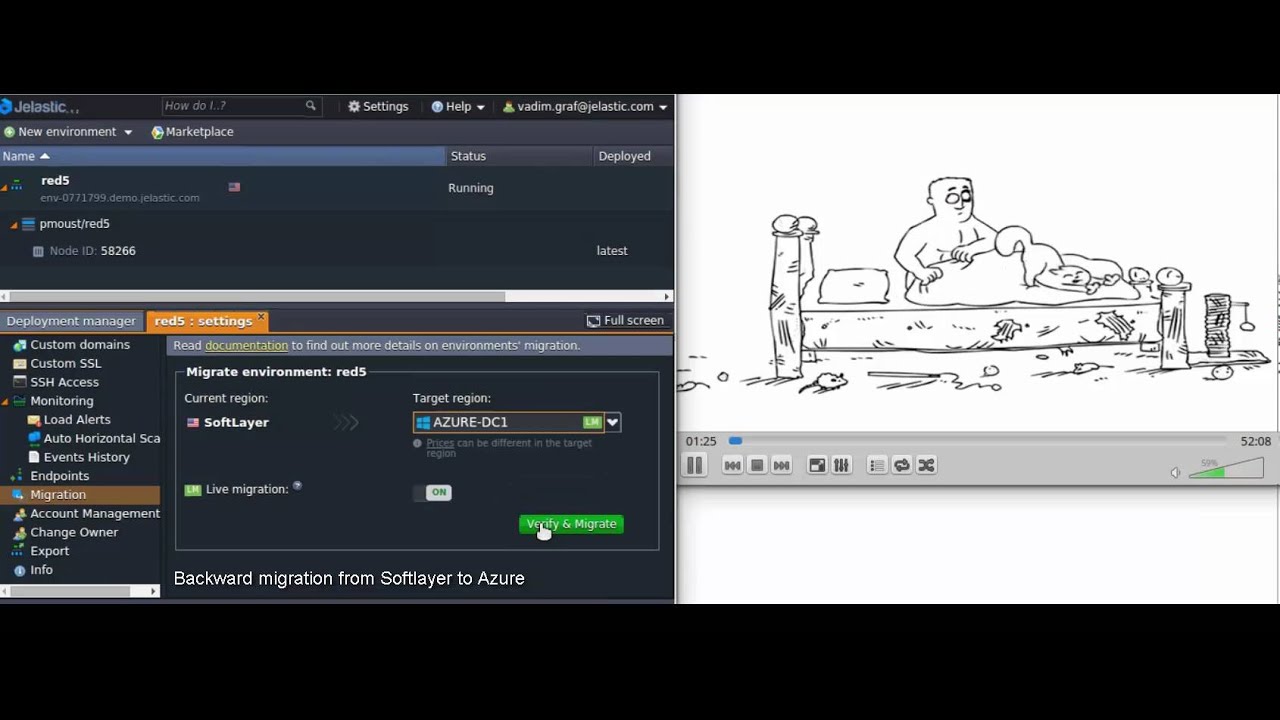Screen dimensions: 1280x720
Task: Toggle video player fullscreen mode
Action: tap(817, 465)
